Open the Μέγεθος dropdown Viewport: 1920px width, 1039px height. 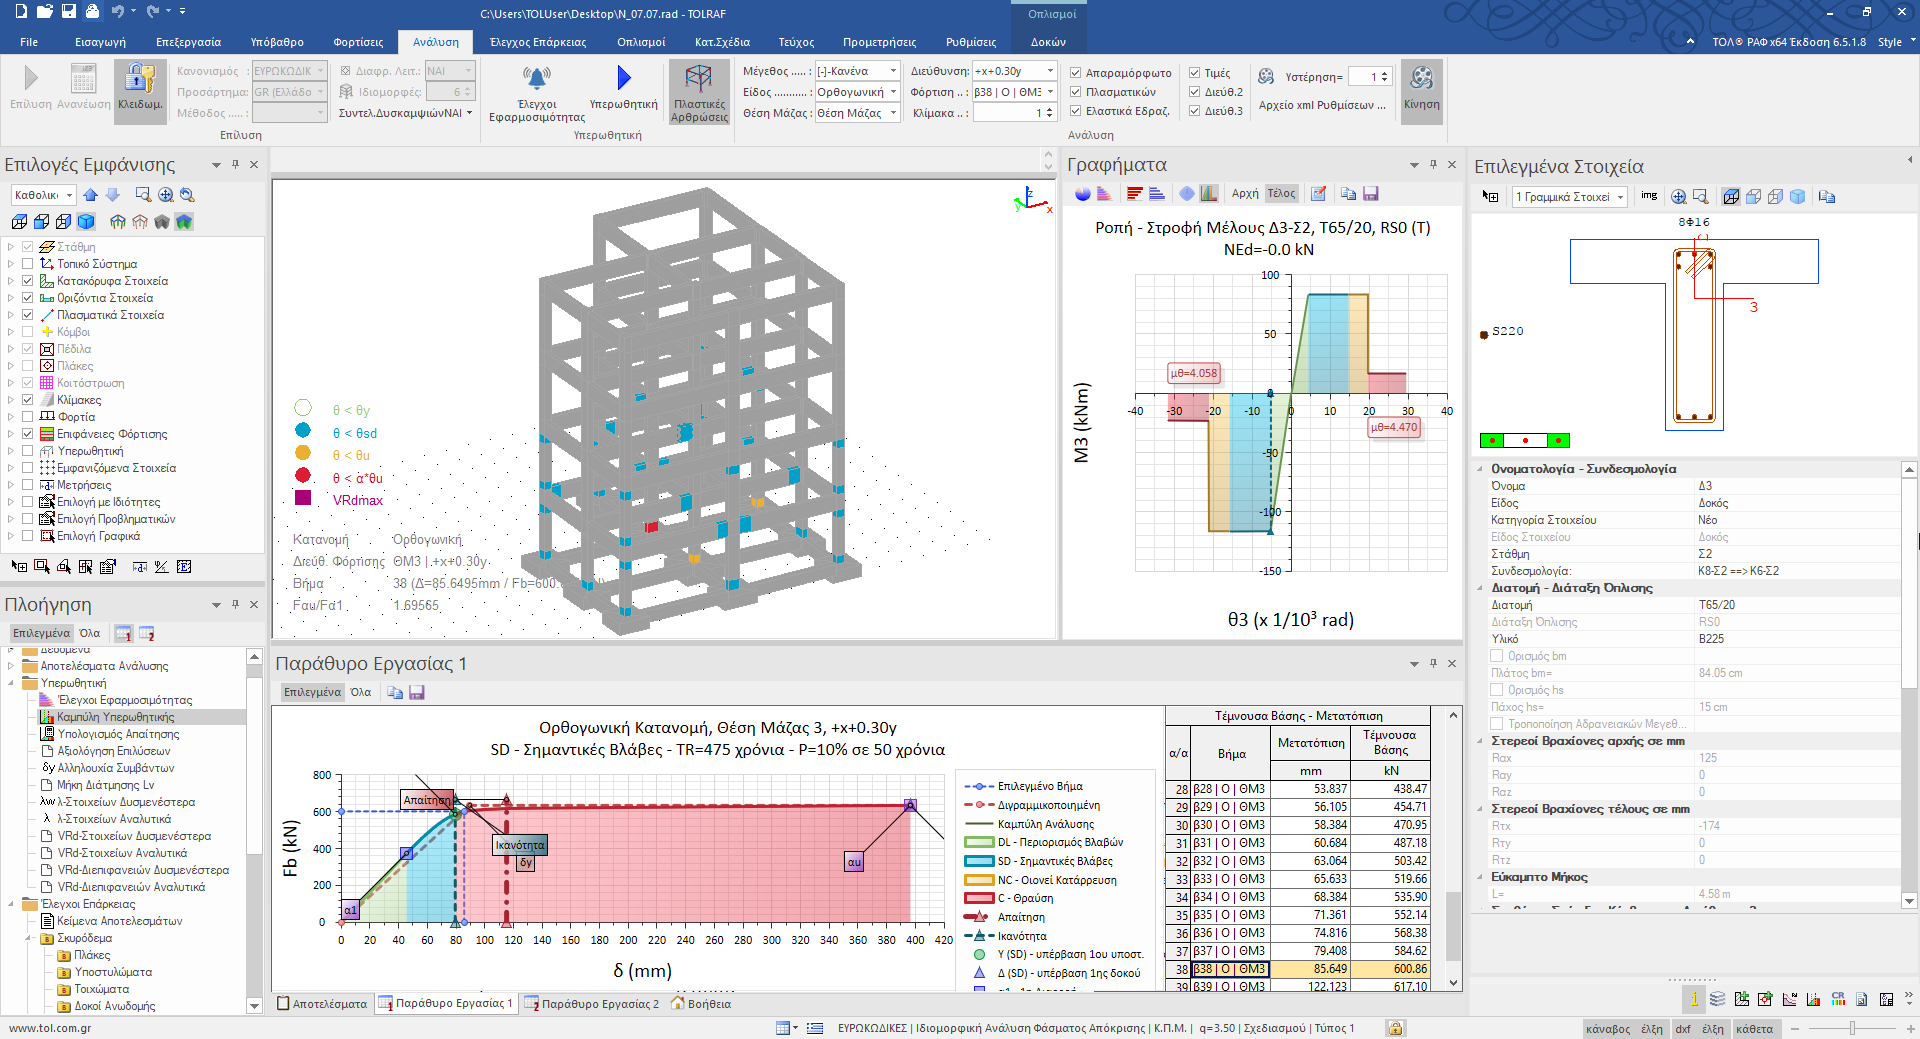[x=893, y=71]
